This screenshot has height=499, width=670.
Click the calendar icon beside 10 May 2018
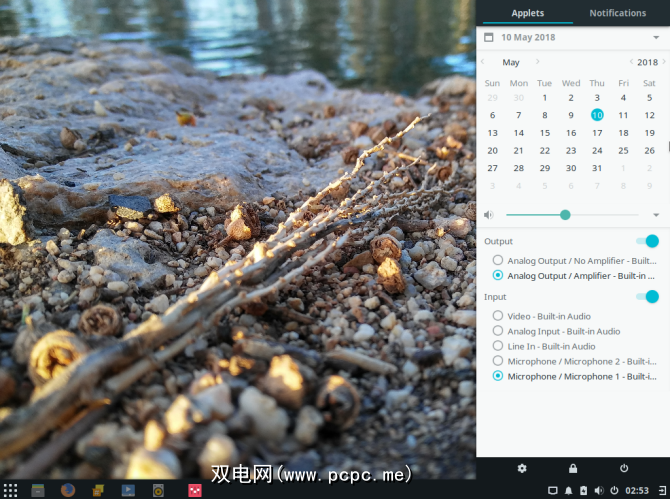[488, 37]
